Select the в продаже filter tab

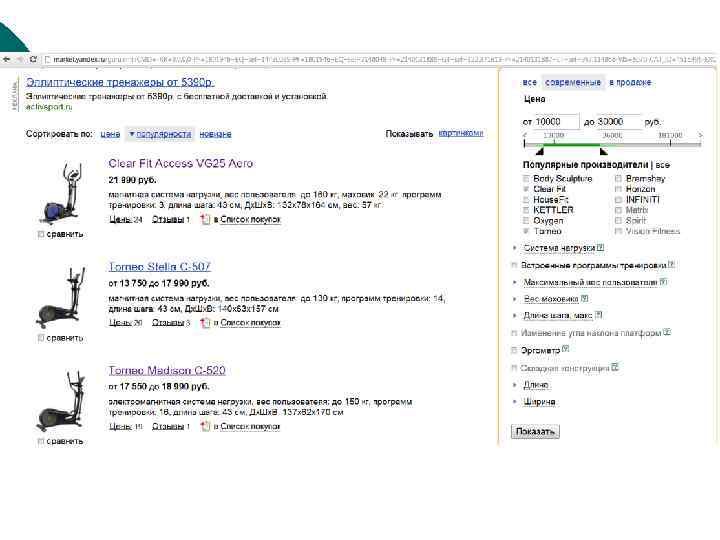[630, 82]
